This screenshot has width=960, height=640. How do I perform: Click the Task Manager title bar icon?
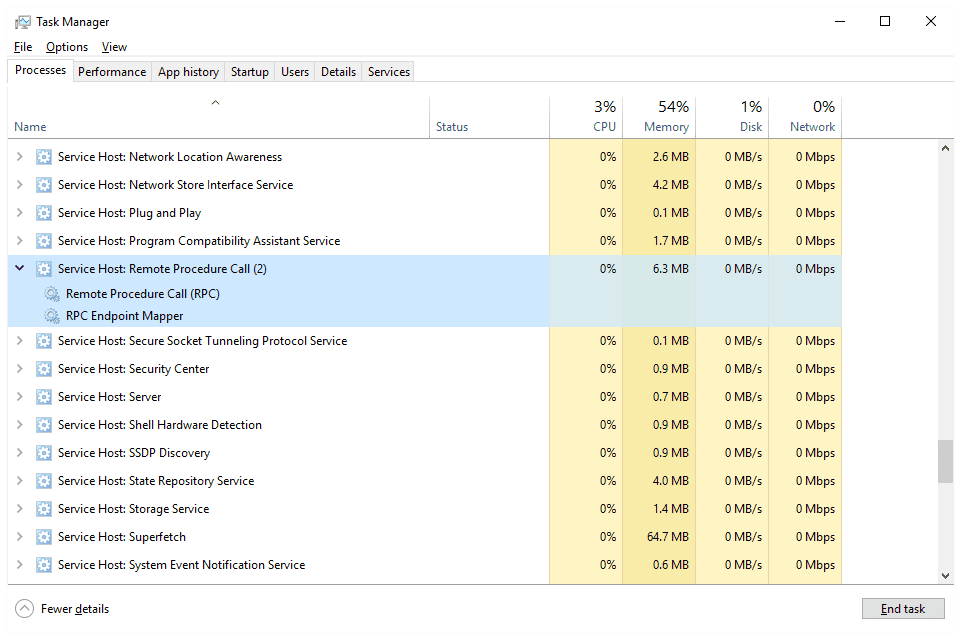[x=22, y=22]
